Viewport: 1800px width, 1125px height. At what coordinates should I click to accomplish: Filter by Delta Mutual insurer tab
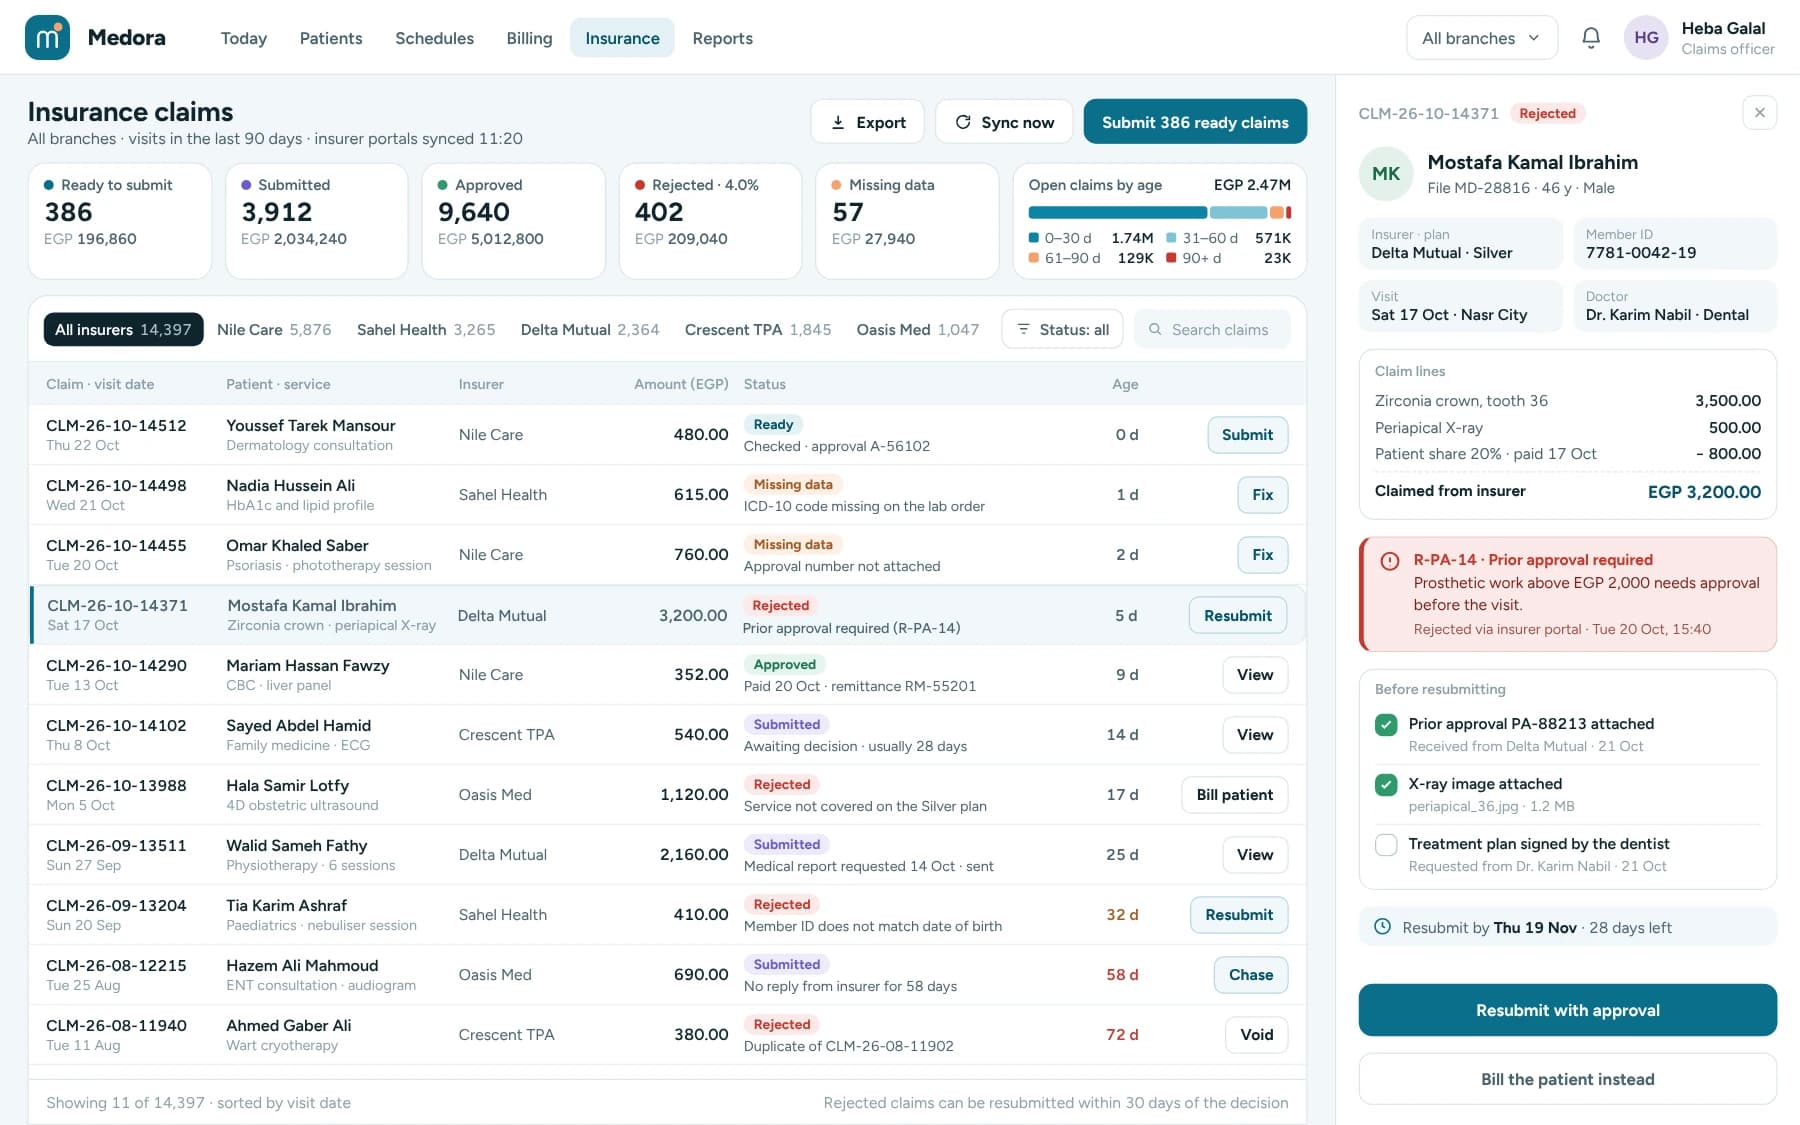(x=590, y=329)
